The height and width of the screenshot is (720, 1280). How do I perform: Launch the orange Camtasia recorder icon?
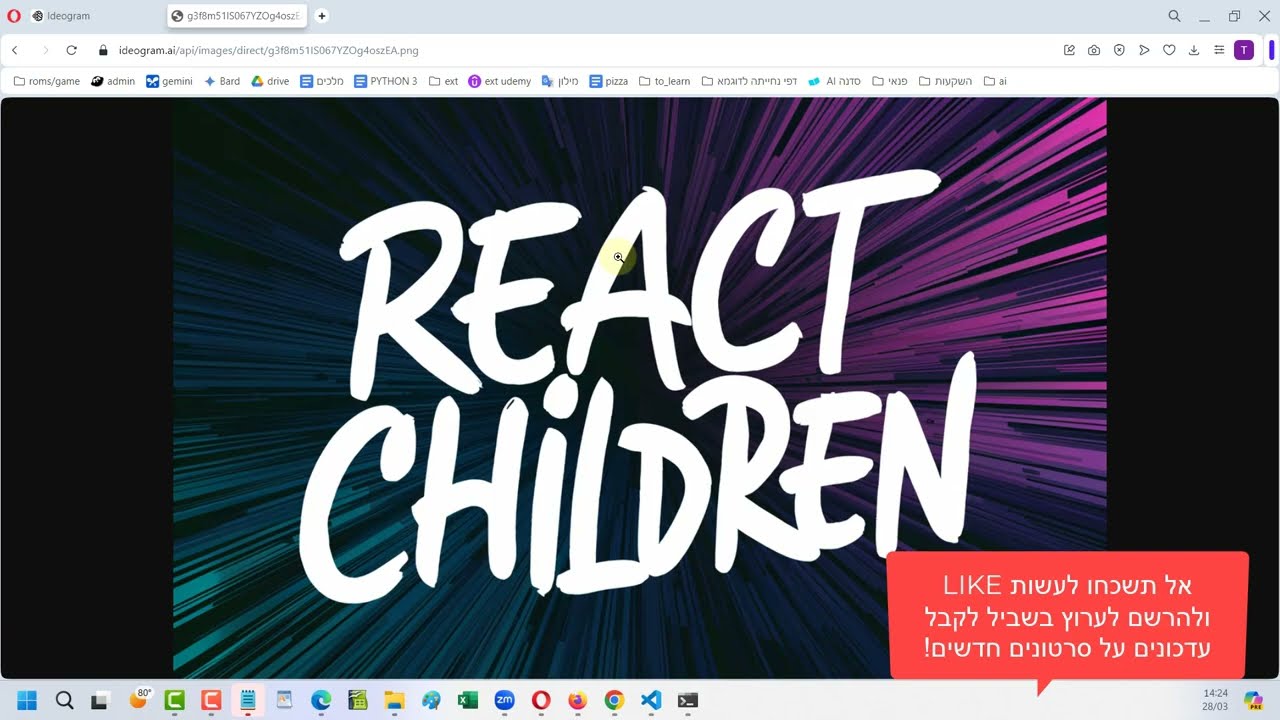pyautogui.click(x=210, y=700)
